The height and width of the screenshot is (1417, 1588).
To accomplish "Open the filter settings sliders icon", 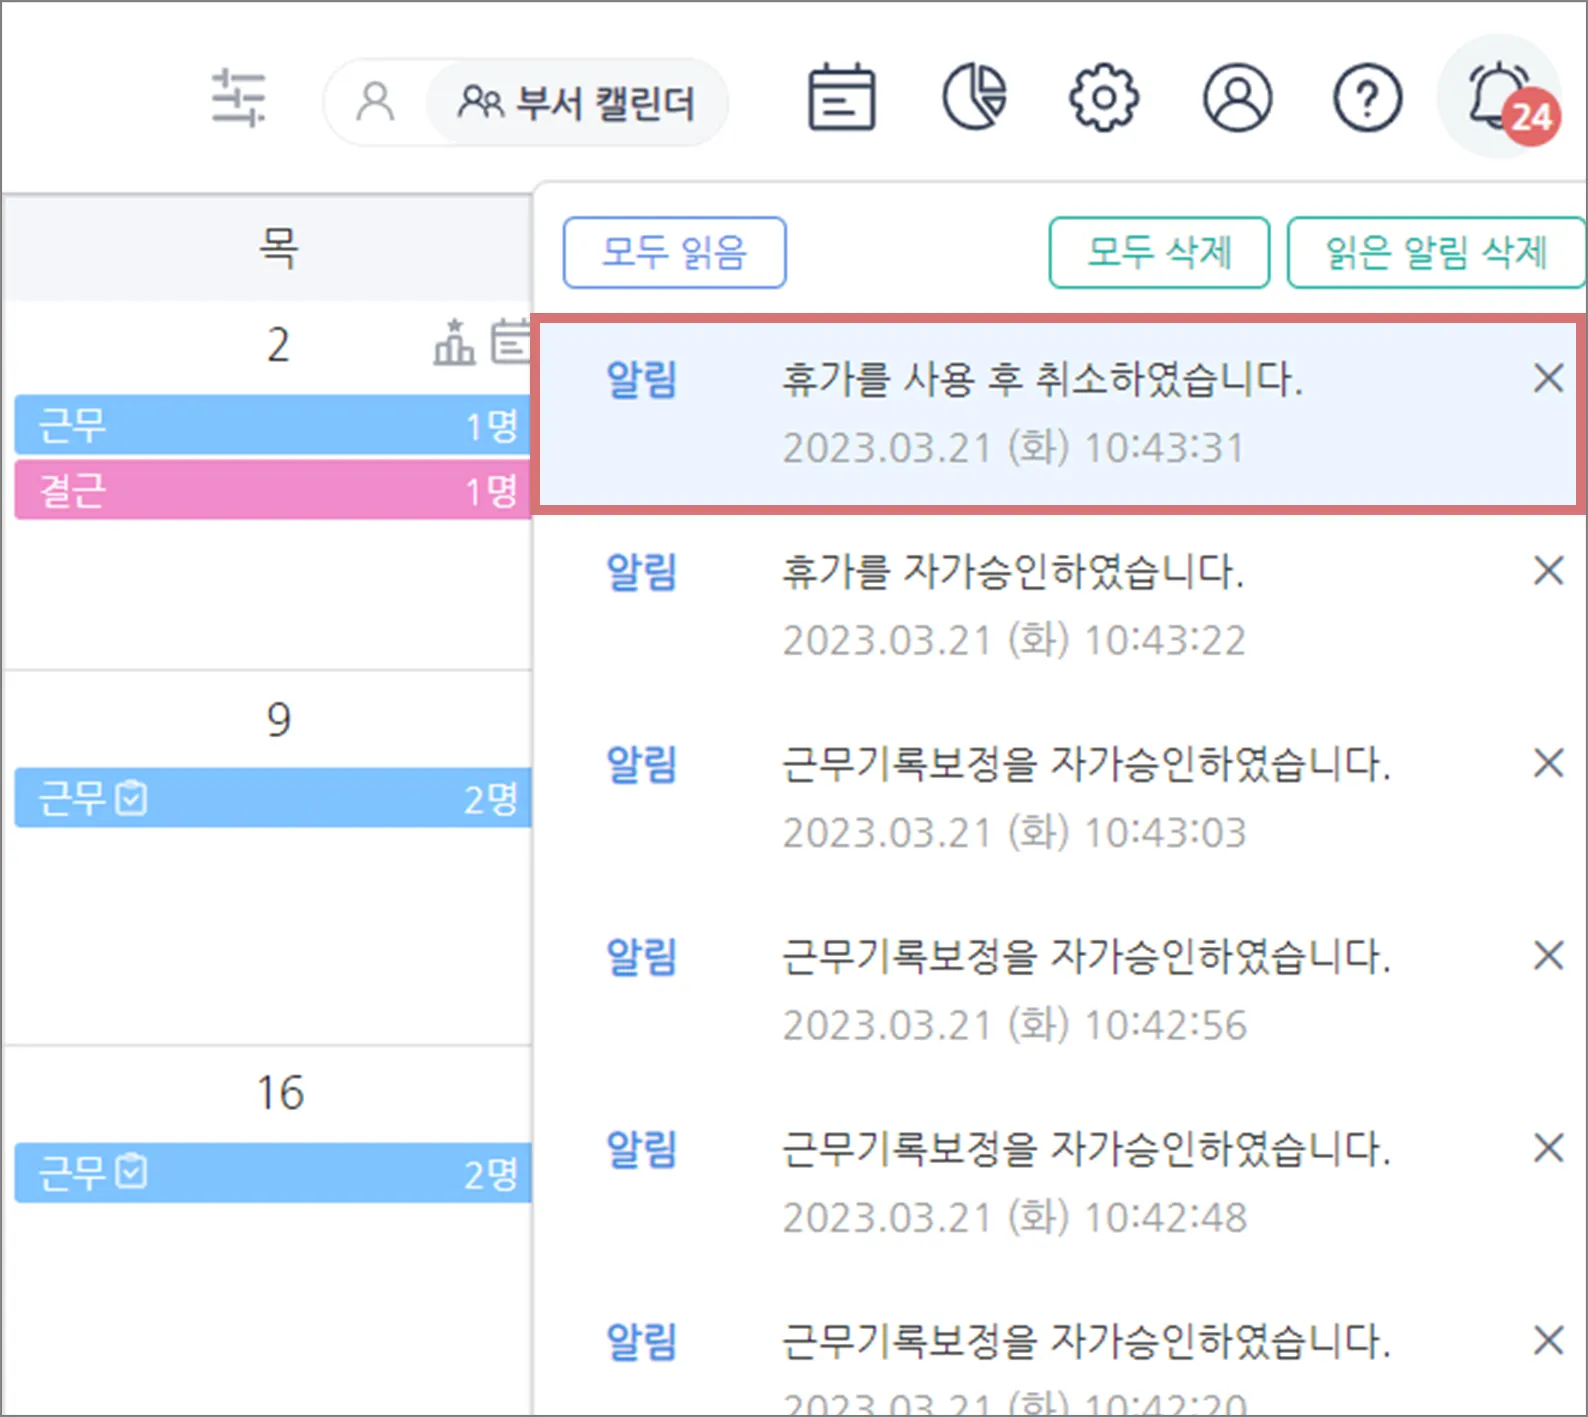I will 238,98.
